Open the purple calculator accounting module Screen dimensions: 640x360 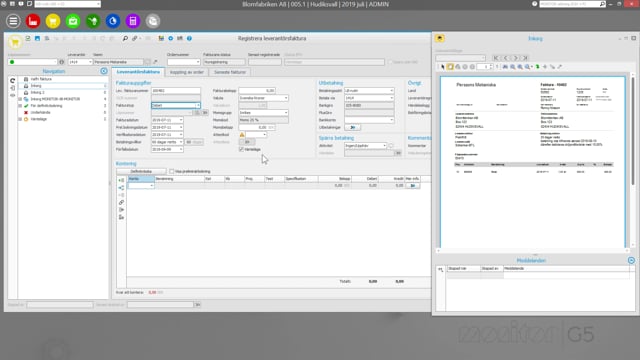(133, 21)
